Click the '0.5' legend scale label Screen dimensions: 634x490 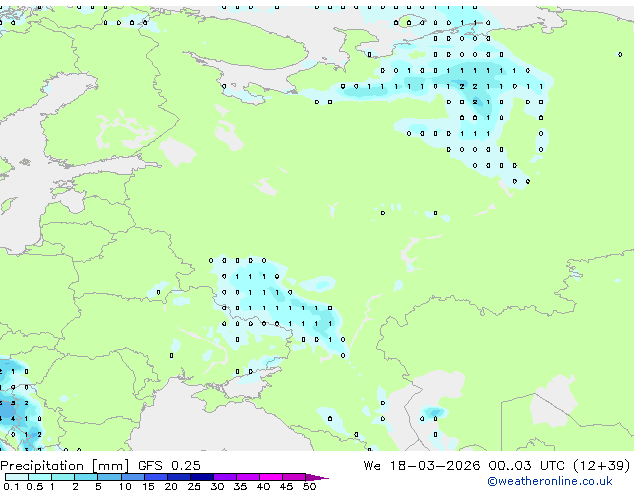(x=35, y=486)
